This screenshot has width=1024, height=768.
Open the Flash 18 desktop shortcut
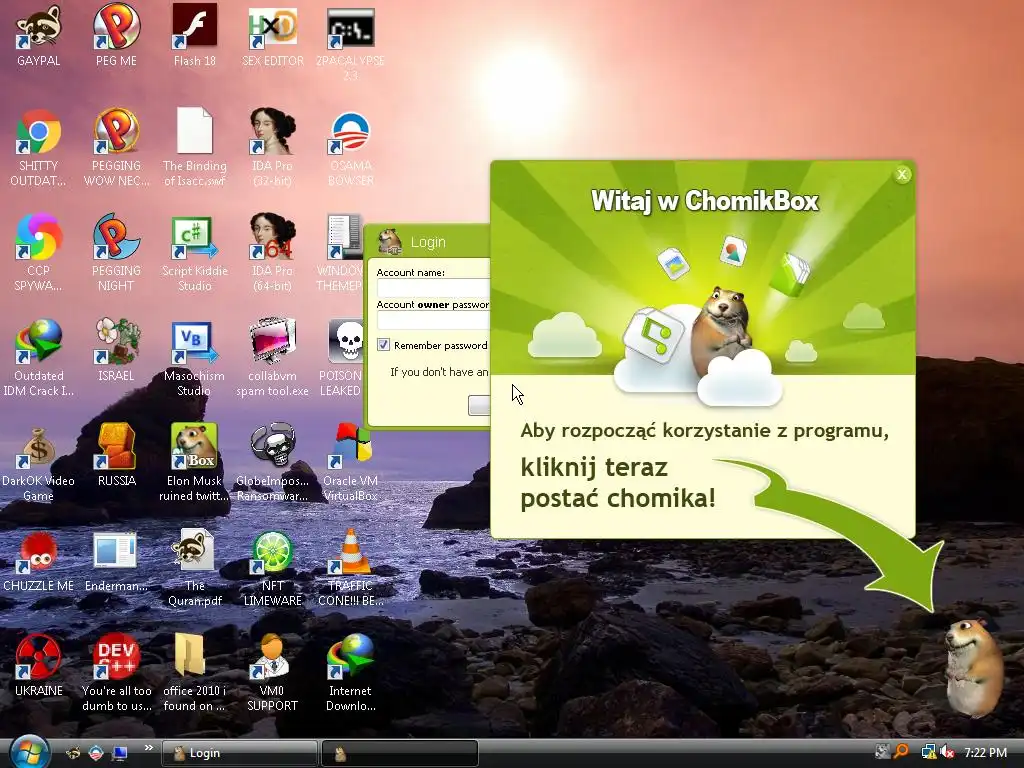[195, 36]
